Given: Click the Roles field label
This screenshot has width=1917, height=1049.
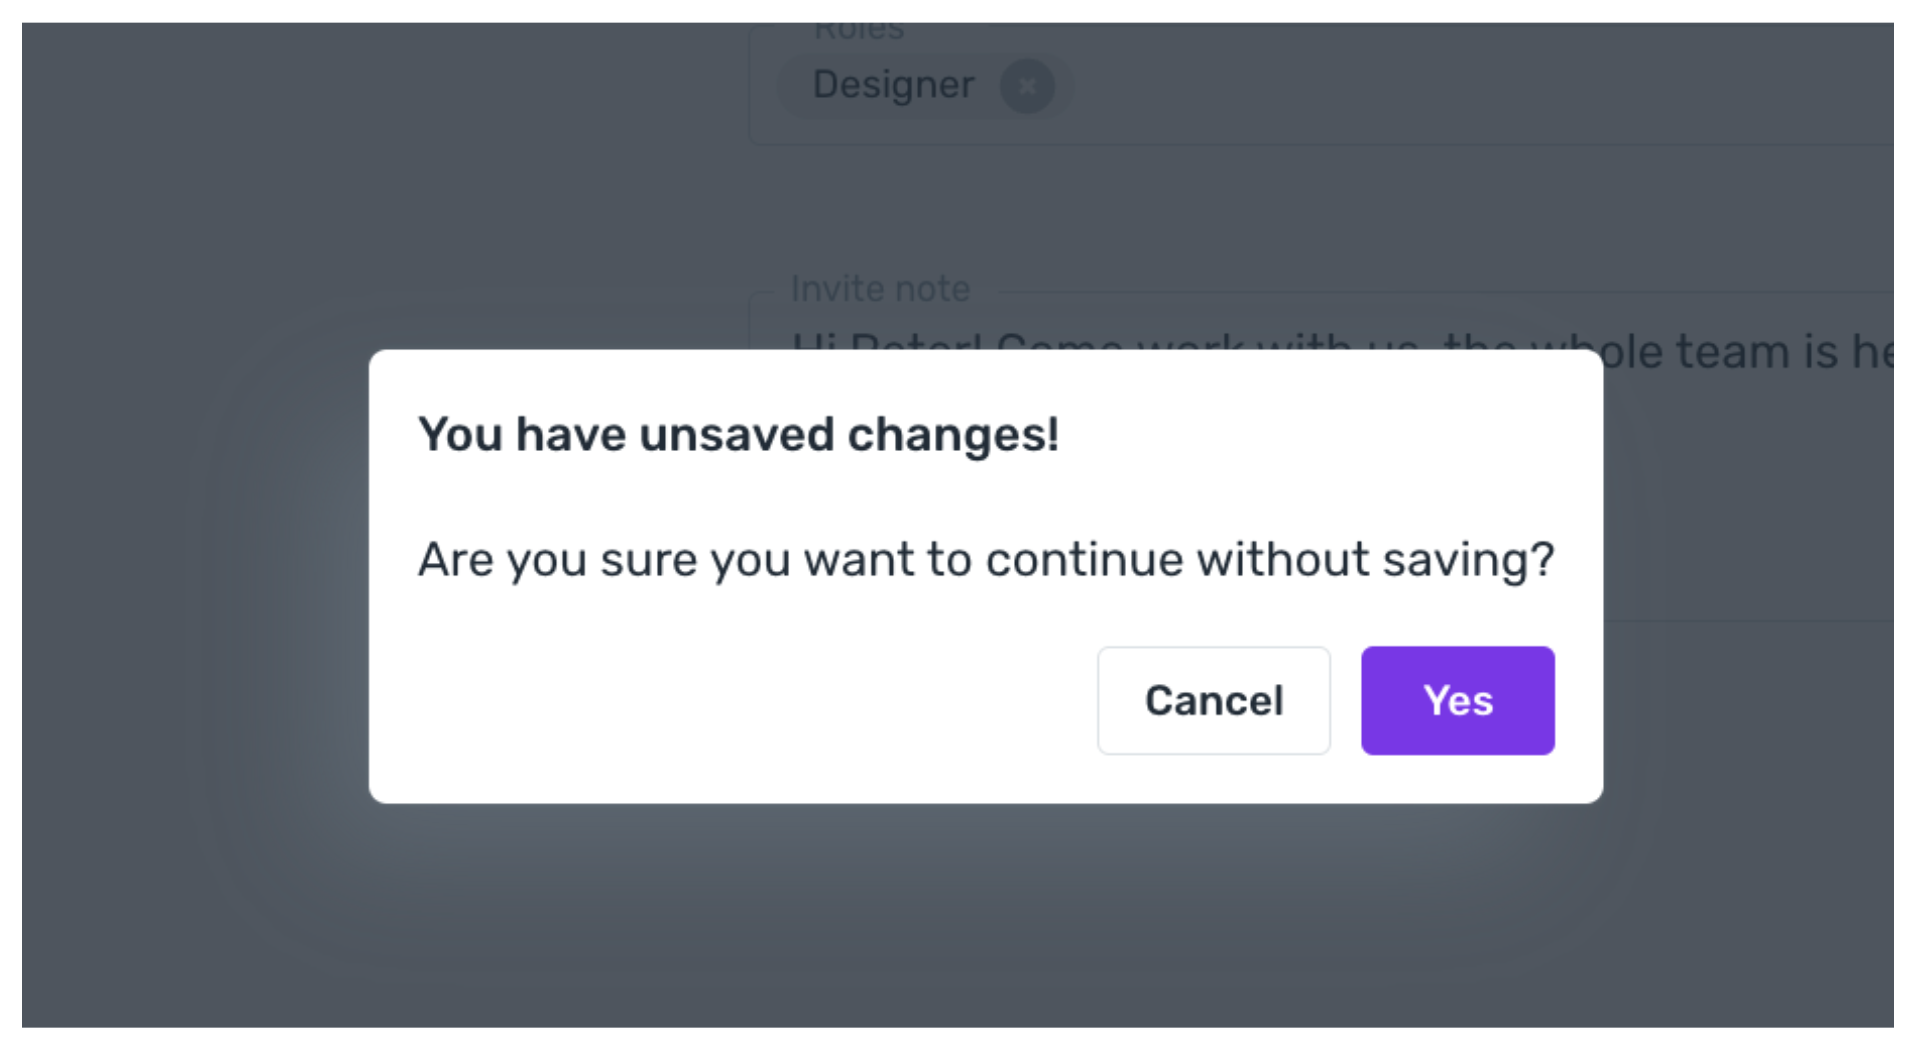Looking at the screenshot, I should (859, 32).
